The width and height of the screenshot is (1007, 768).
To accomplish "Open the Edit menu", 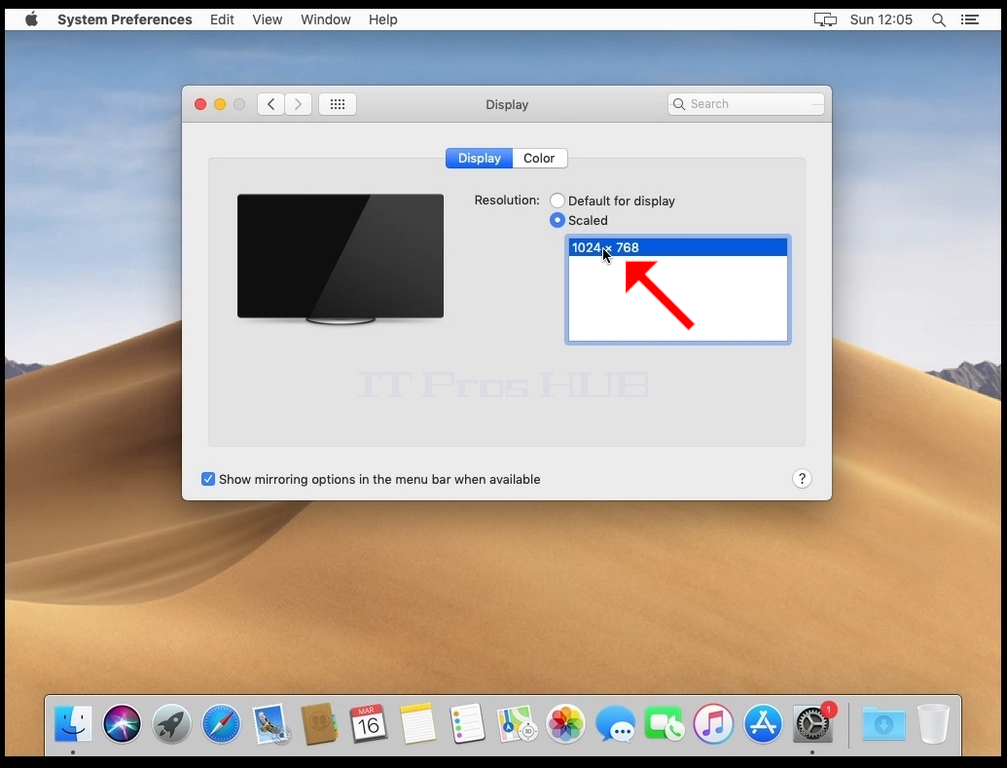I will tap(222, 19).
